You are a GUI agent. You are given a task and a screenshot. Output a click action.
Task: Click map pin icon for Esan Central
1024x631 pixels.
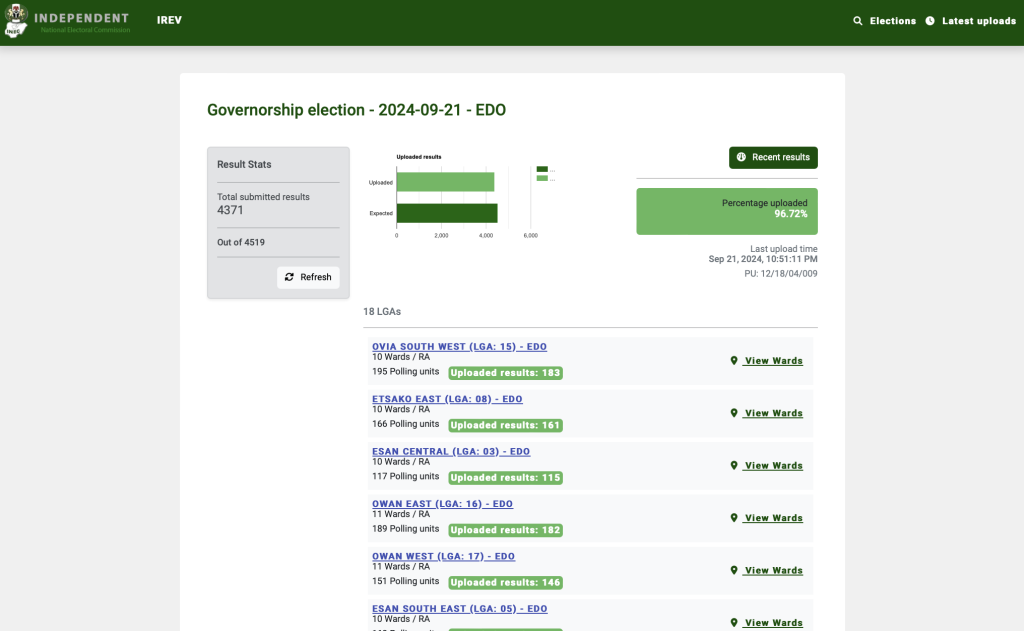coord(734,466)
